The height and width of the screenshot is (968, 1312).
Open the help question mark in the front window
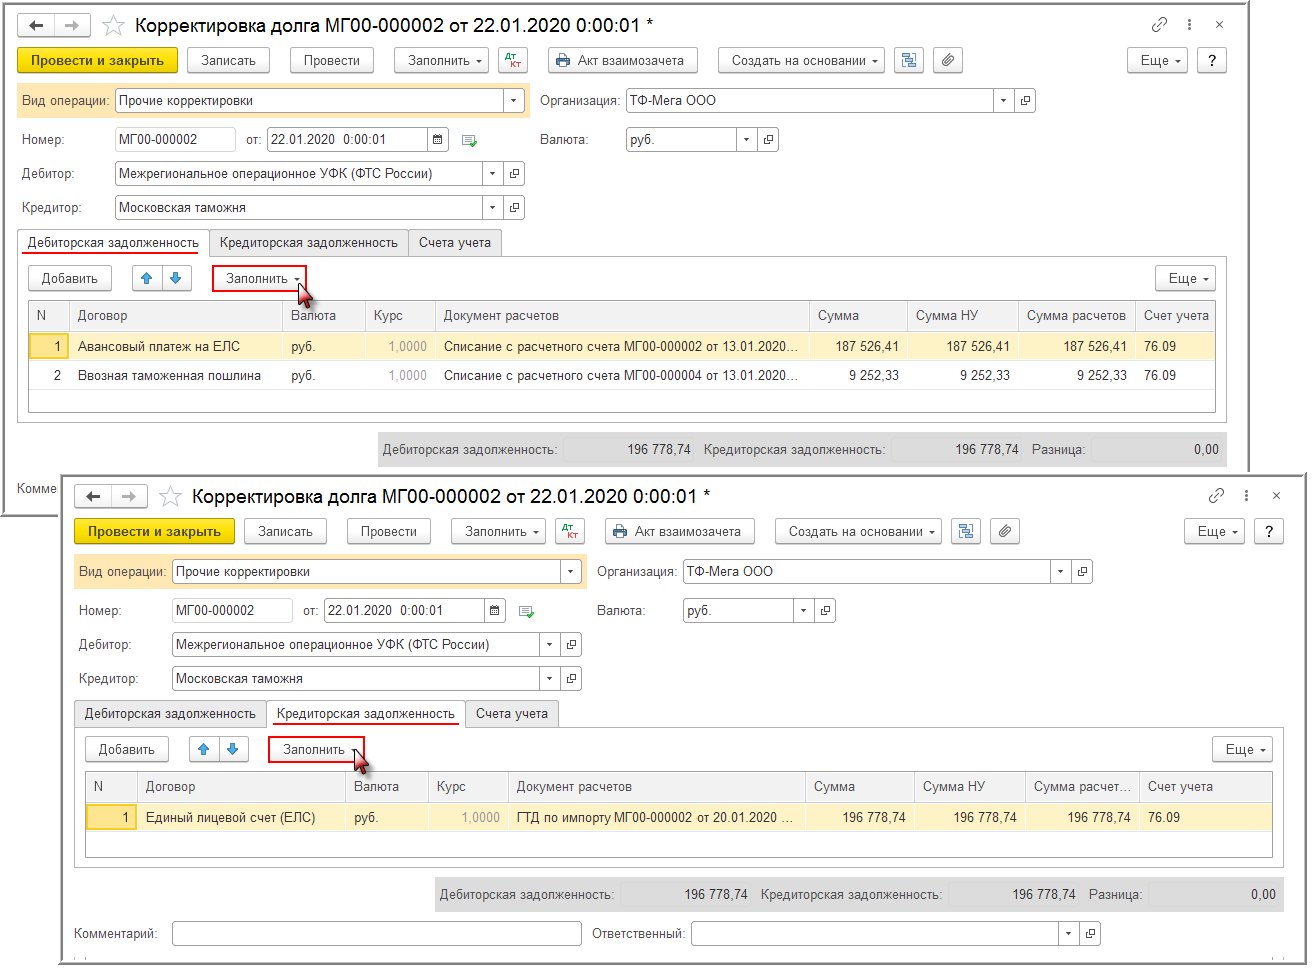1269,532
